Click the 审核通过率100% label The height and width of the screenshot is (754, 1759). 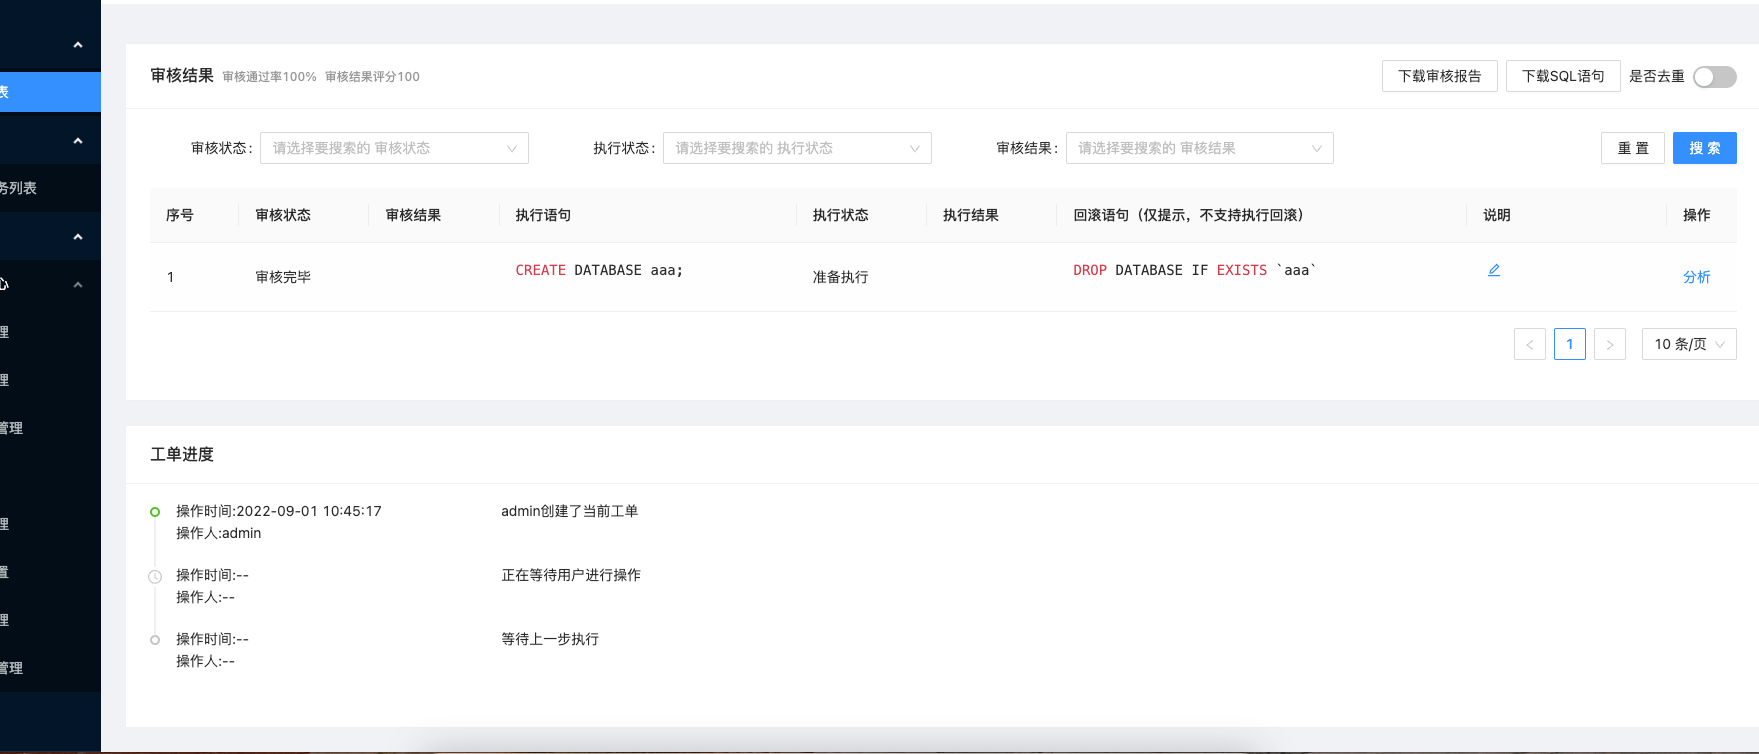[269, 77]
